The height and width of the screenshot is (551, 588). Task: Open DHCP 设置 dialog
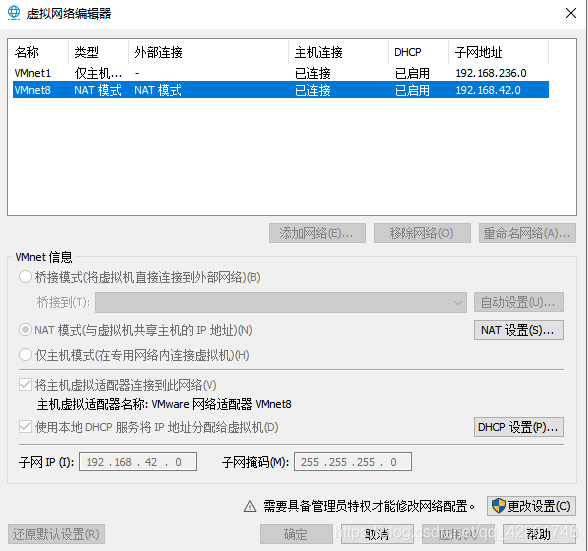point(519,427)
